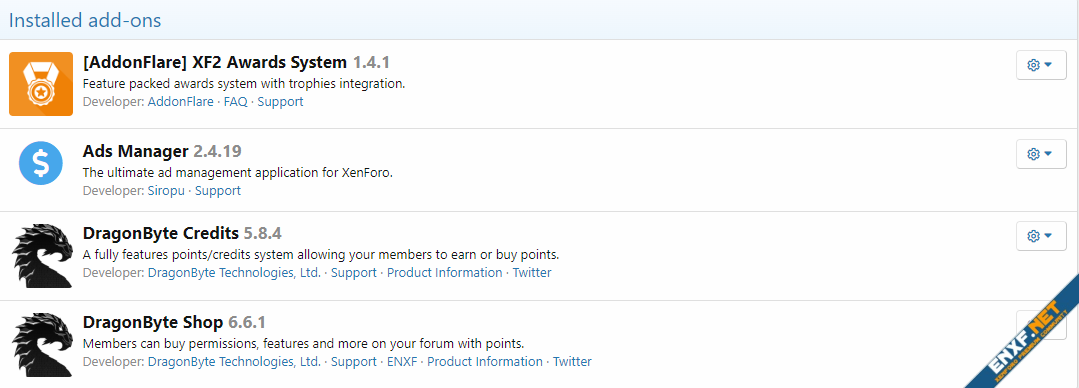Click the DragonByte Shop dragon logo
Viewport: 1079px width, 388px height.
pyautogui.click(x=43, y=345)
